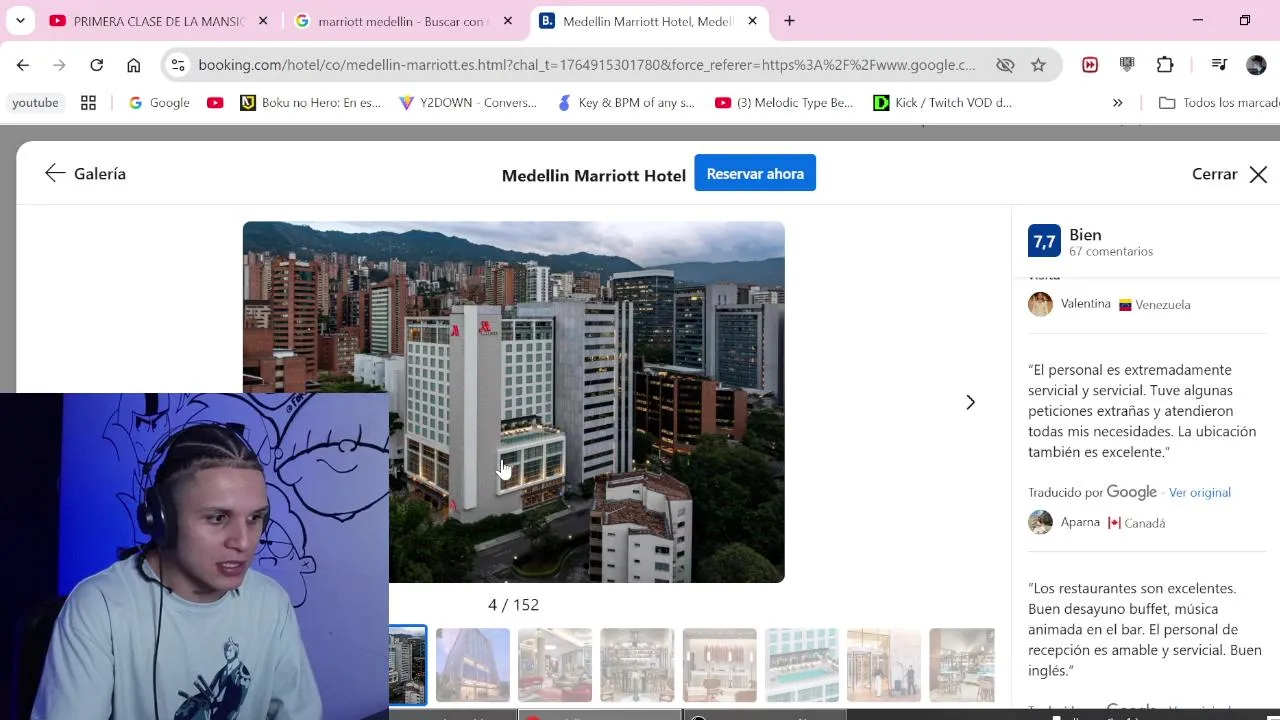This screenshot has height=720, width=1280.
Task: Click the 4 / 152 photo counter
Action: point(513,605)
